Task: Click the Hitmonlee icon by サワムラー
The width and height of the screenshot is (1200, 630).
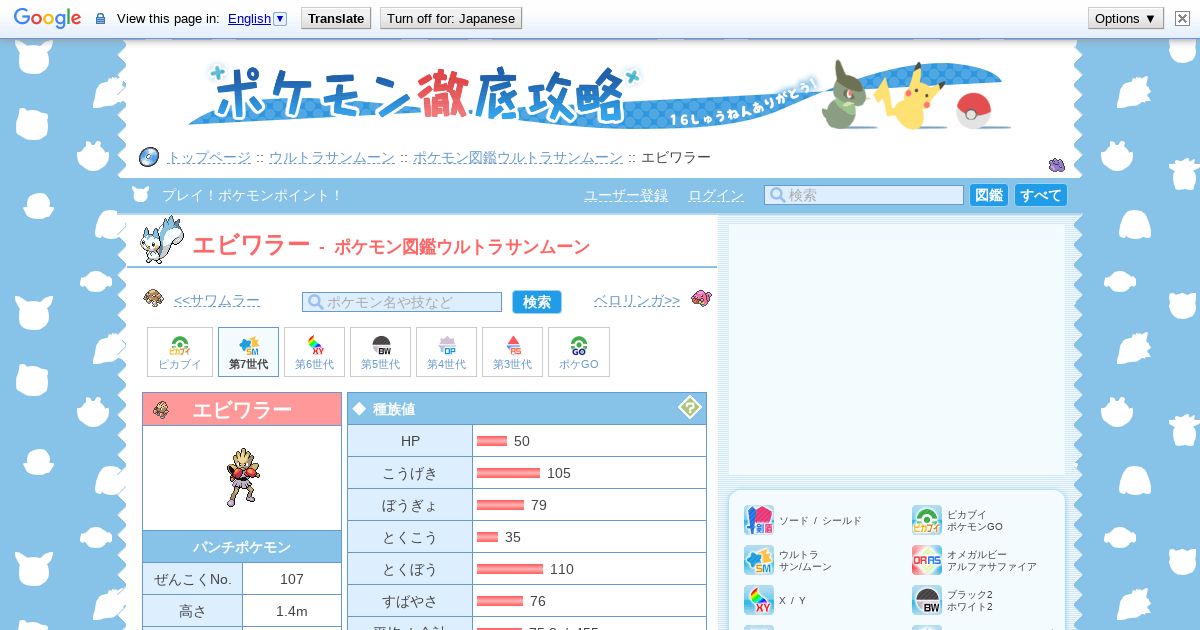Action: tap(153, 298)
